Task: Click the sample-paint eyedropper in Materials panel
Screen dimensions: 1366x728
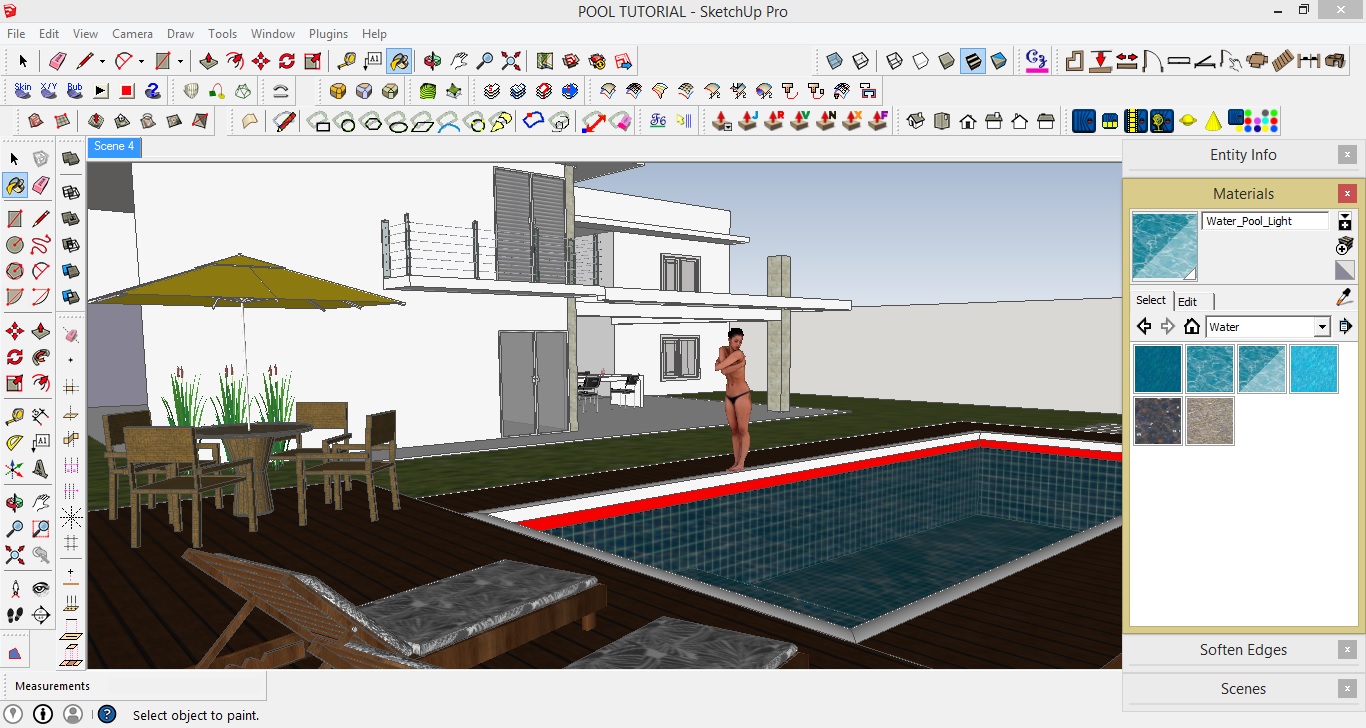Action: point(1341,298)
